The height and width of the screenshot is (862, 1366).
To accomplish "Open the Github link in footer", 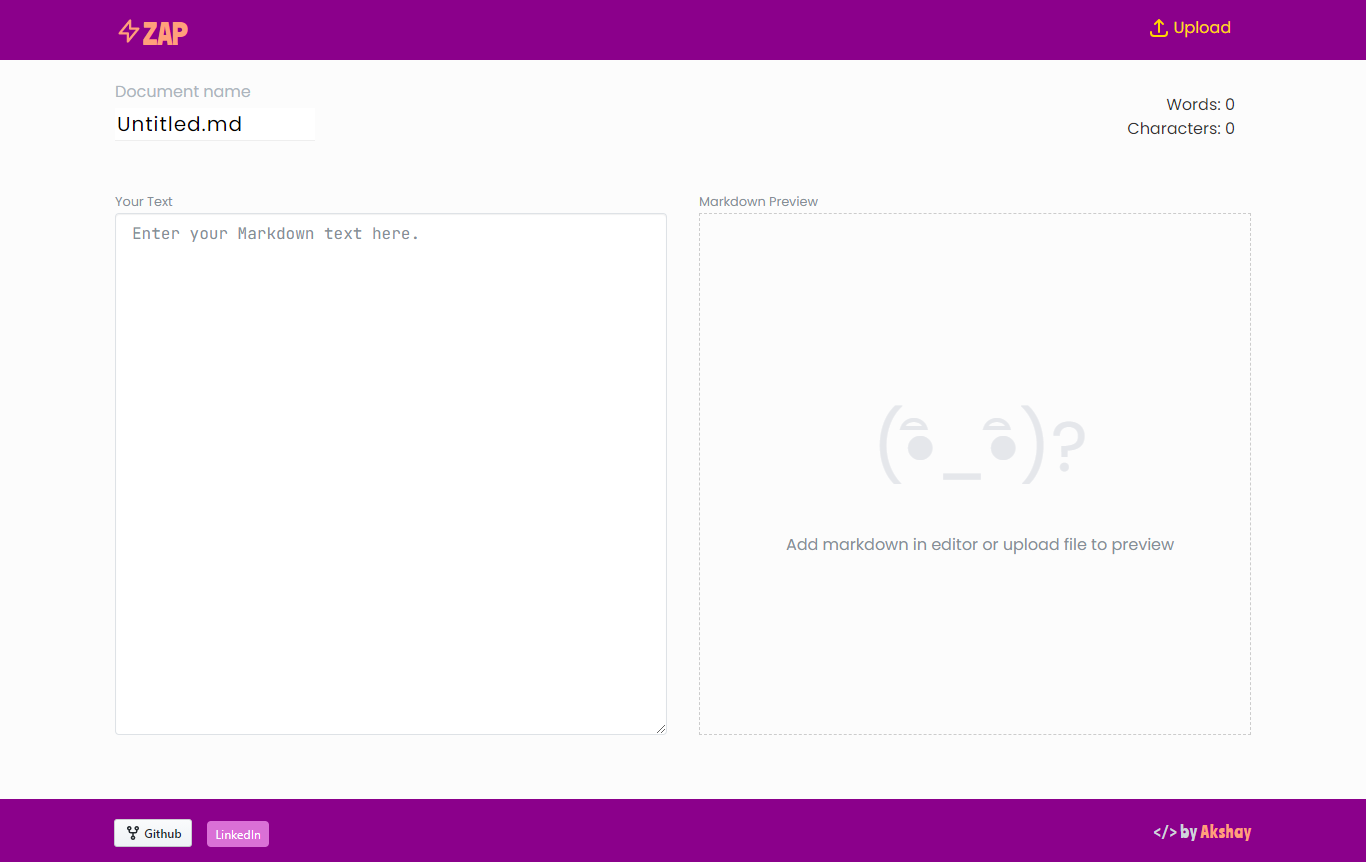I will tap(153, 833).
